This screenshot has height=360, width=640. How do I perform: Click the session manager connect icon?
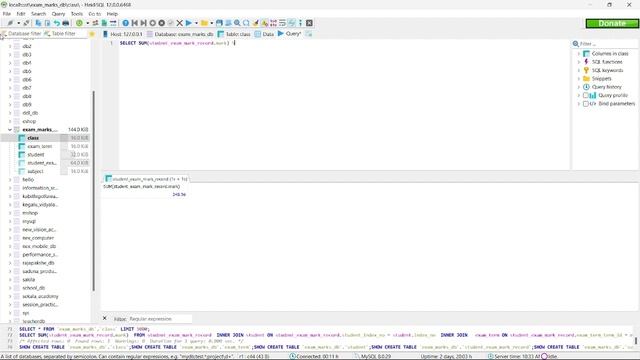10,23
